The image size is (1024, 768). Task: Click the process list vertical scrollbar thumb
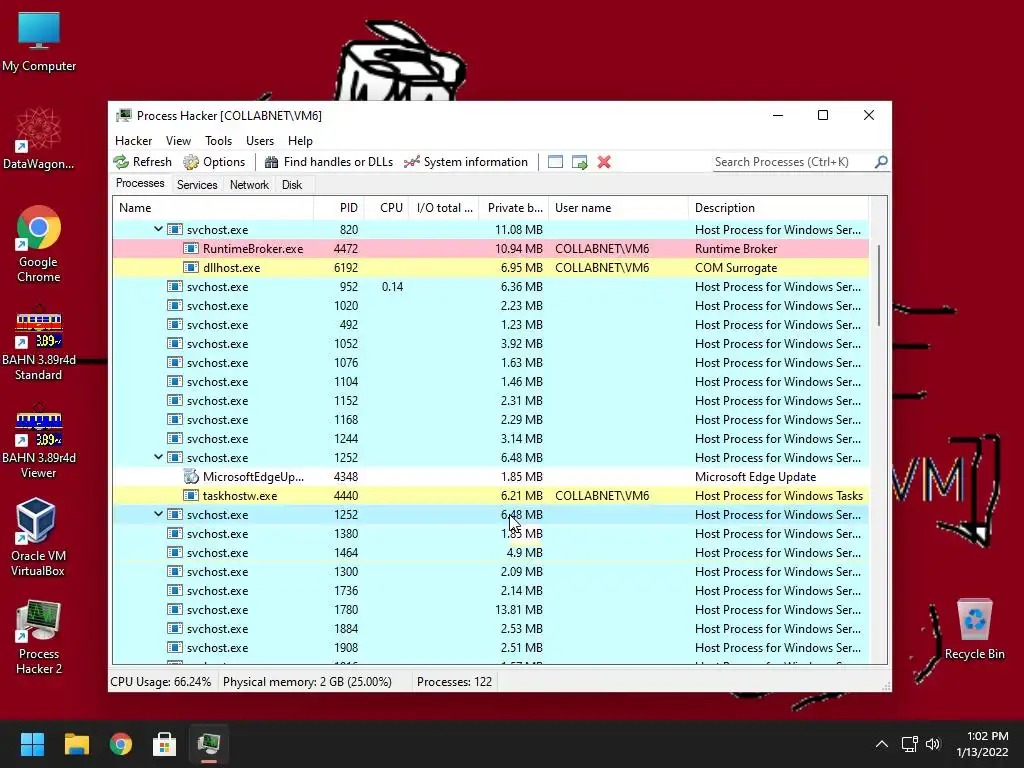pos(879,285)
